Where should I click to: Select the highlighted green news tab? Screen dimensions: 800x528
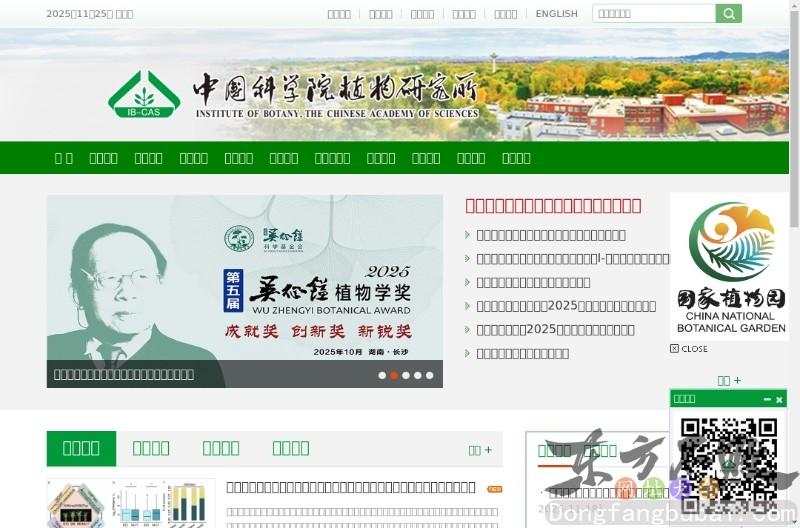[81, 448]
